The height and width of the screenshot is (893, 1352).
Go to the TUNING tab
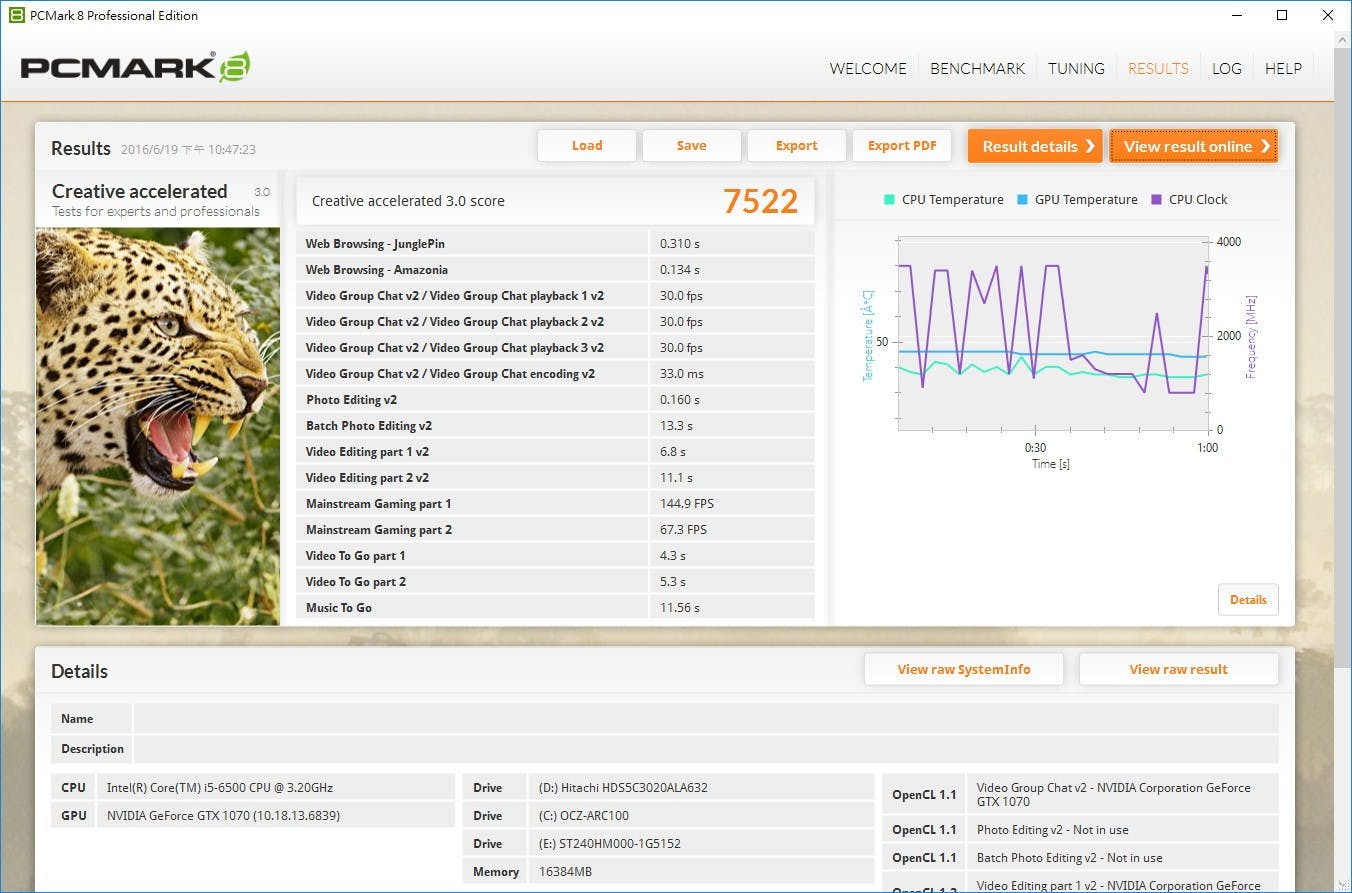click(x=1076, y=69)
